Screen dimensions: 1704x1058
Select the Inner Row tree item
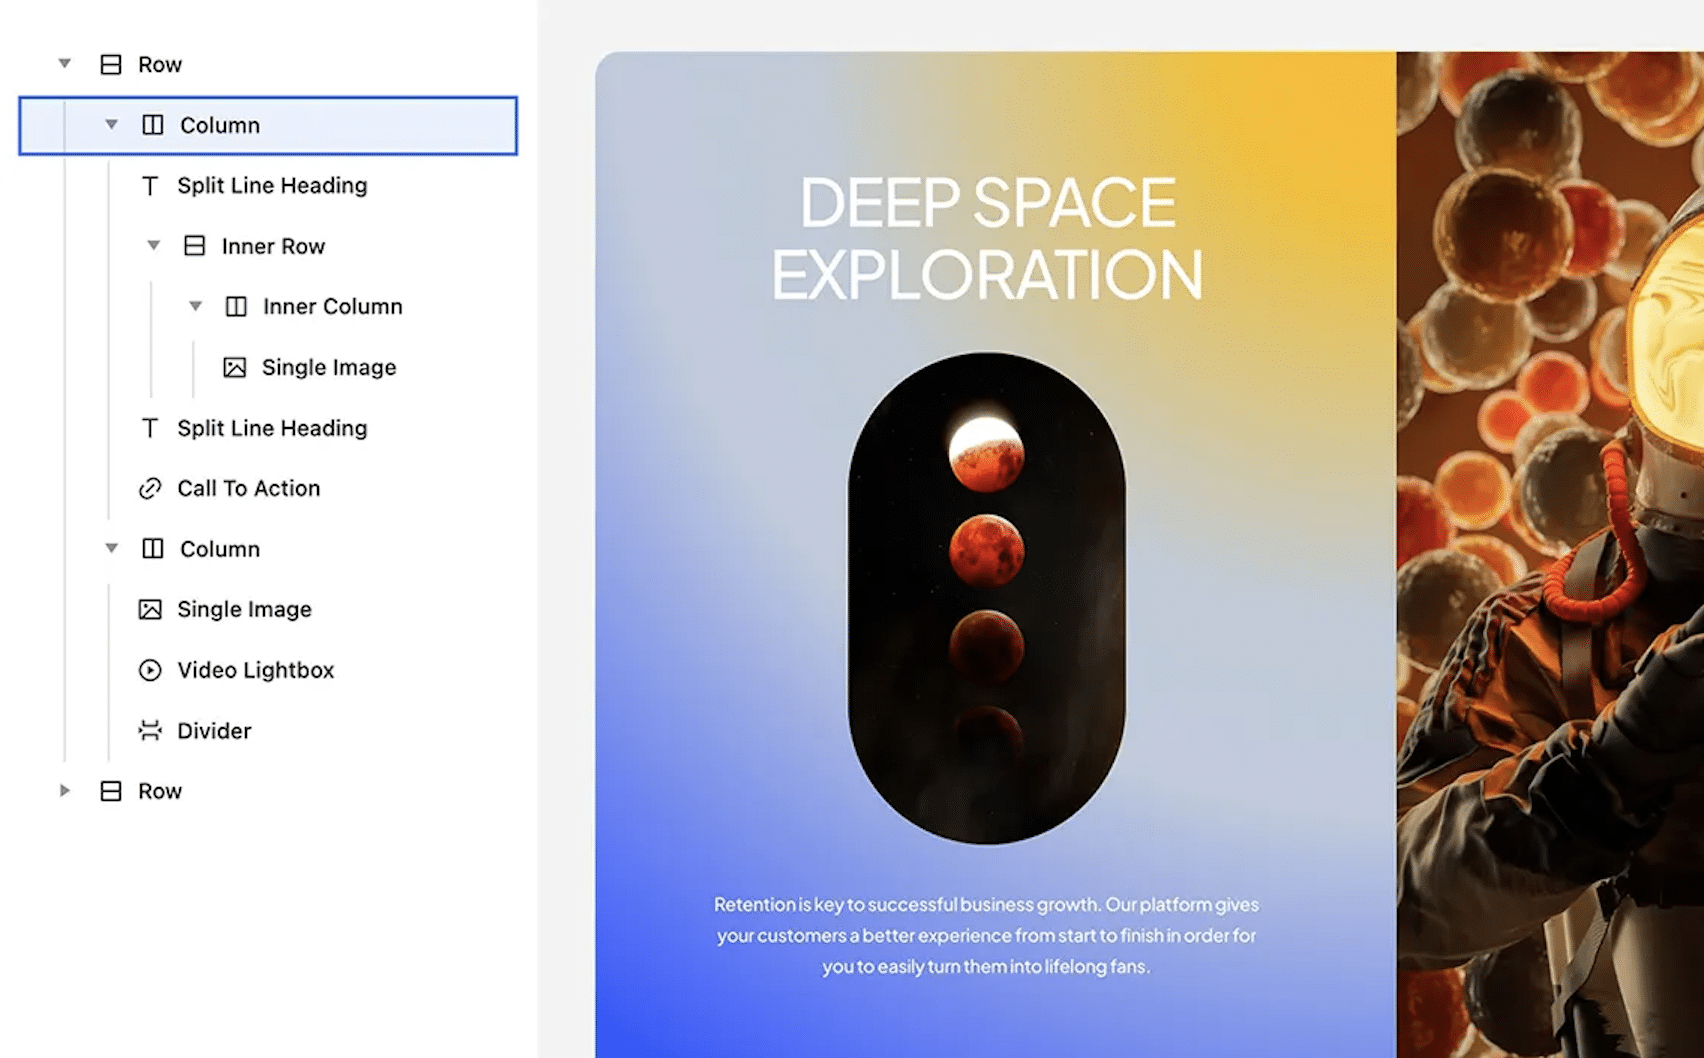tap(273, 246)
